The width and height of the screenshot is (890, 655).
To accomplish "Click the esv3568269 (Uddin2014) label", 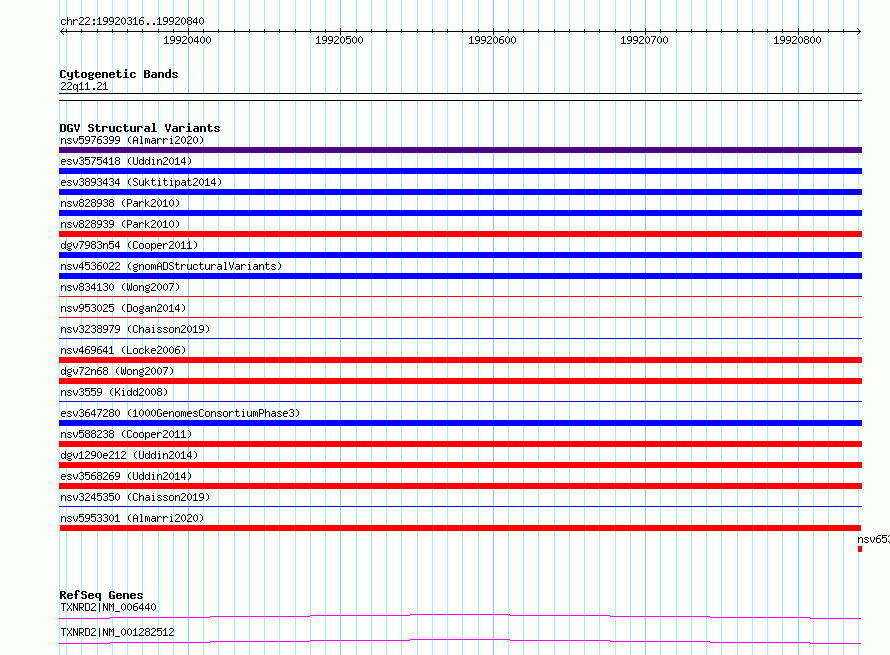I will (126, 476).
